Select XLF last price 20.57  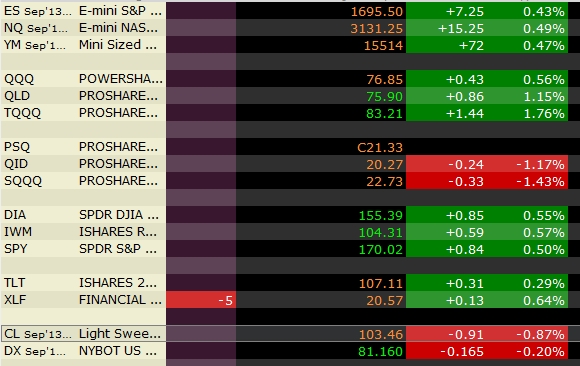[384, 300]
